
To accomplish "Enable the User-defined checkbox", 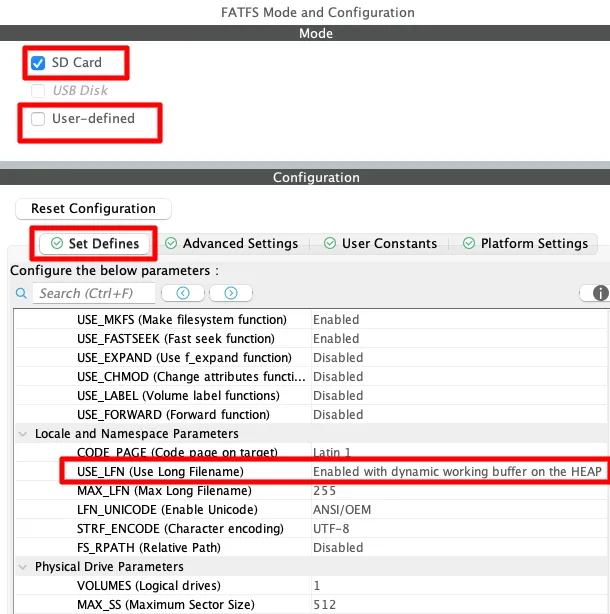I will 38,119.
